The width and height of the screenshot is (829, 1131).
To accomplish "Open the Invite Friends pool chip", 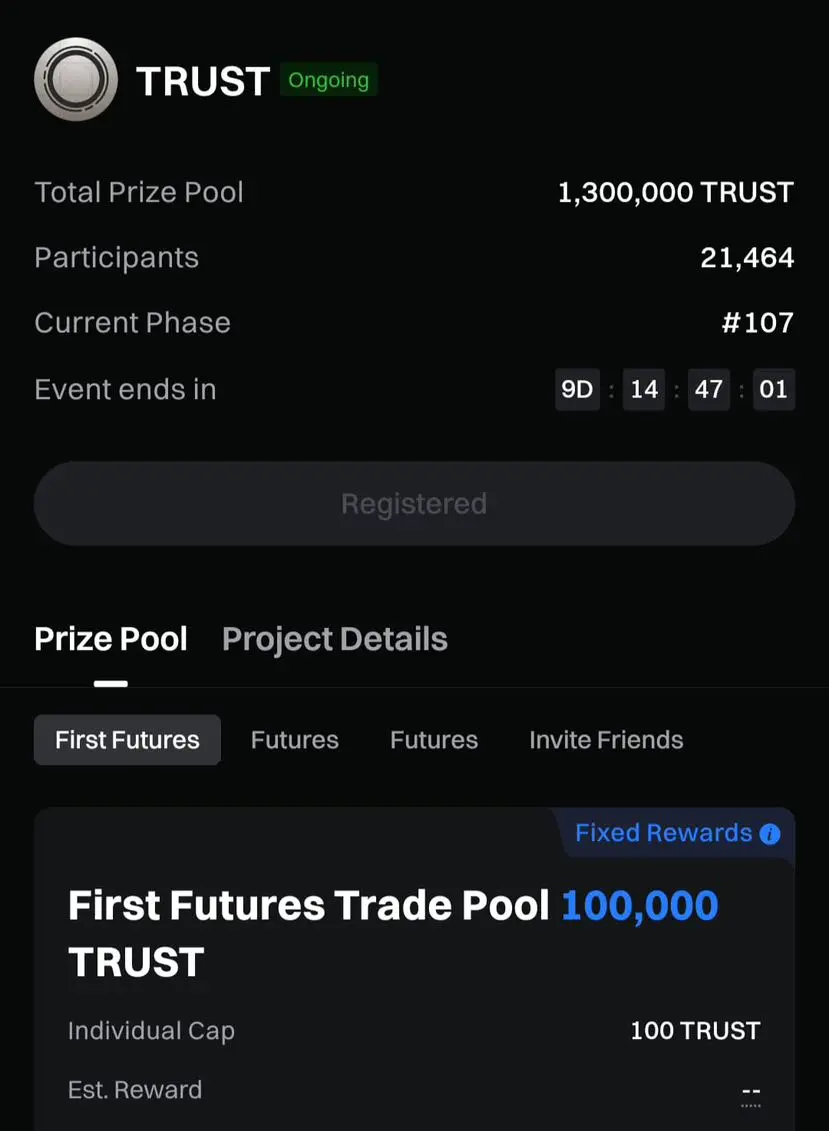I will click(606, 740).
